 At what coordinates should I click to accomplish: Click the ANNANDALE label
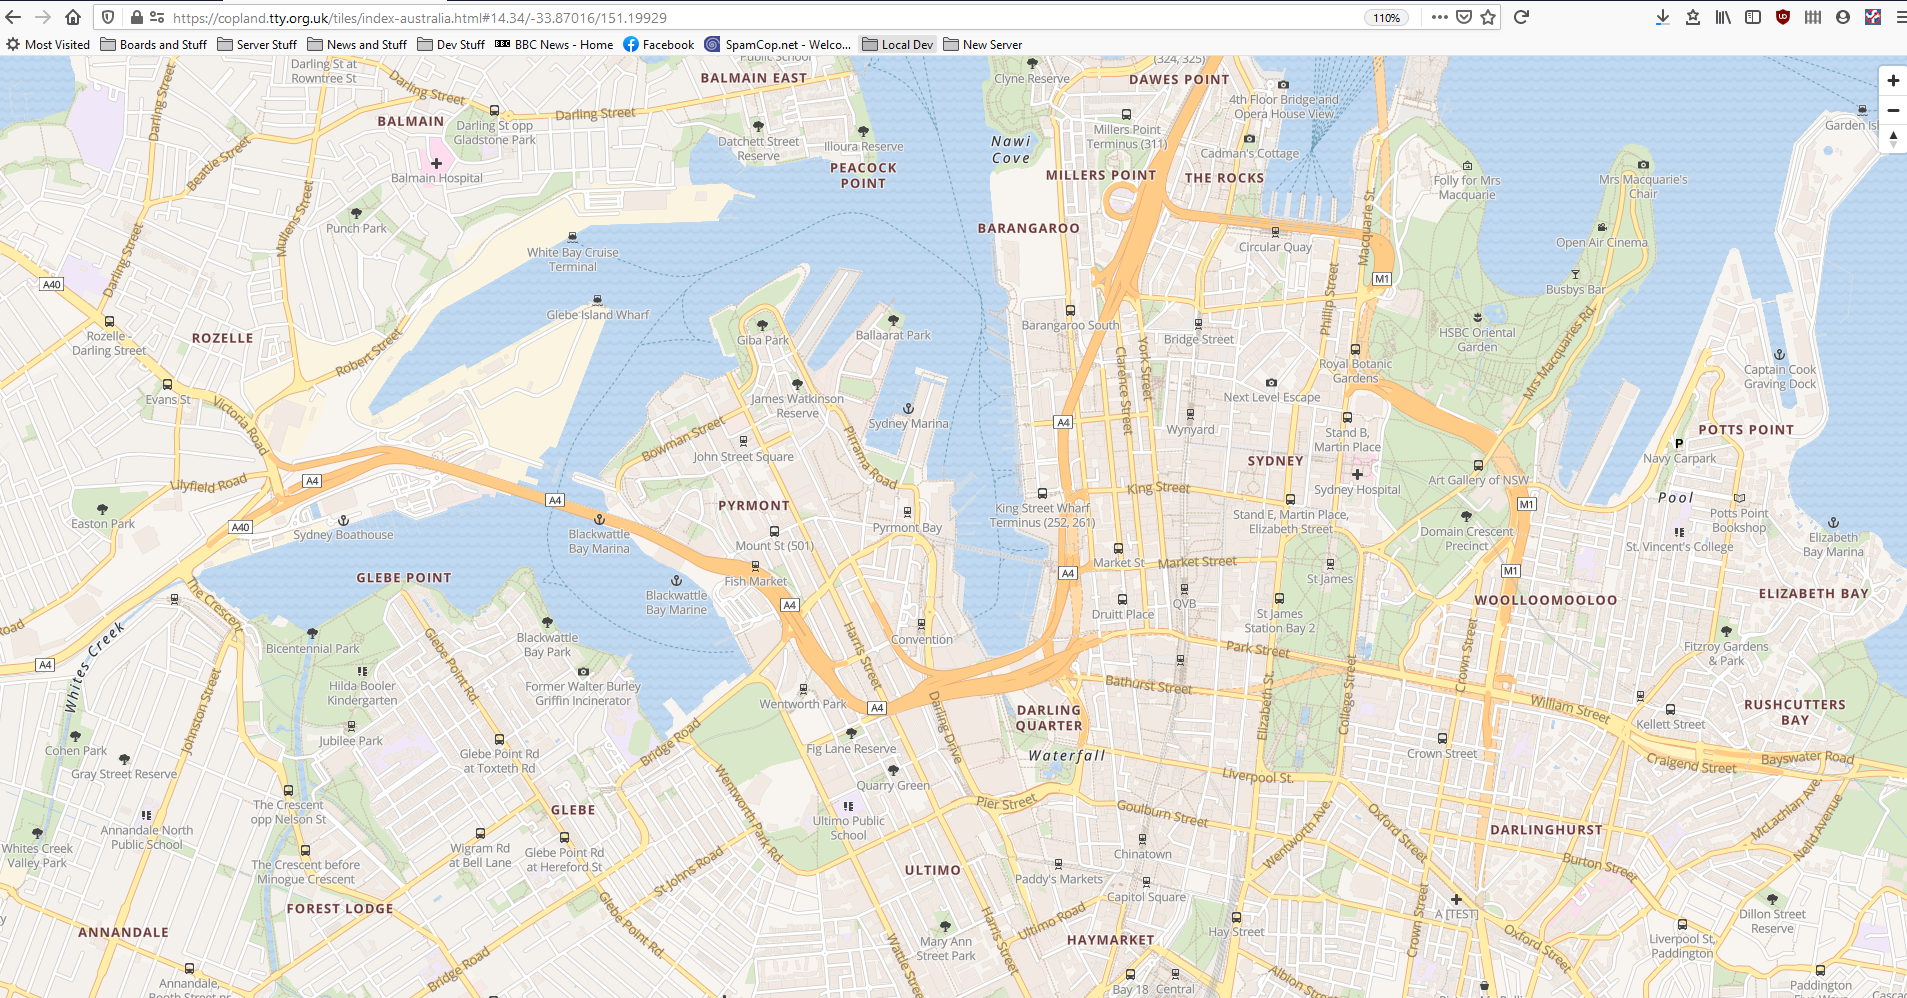[123, 932]
